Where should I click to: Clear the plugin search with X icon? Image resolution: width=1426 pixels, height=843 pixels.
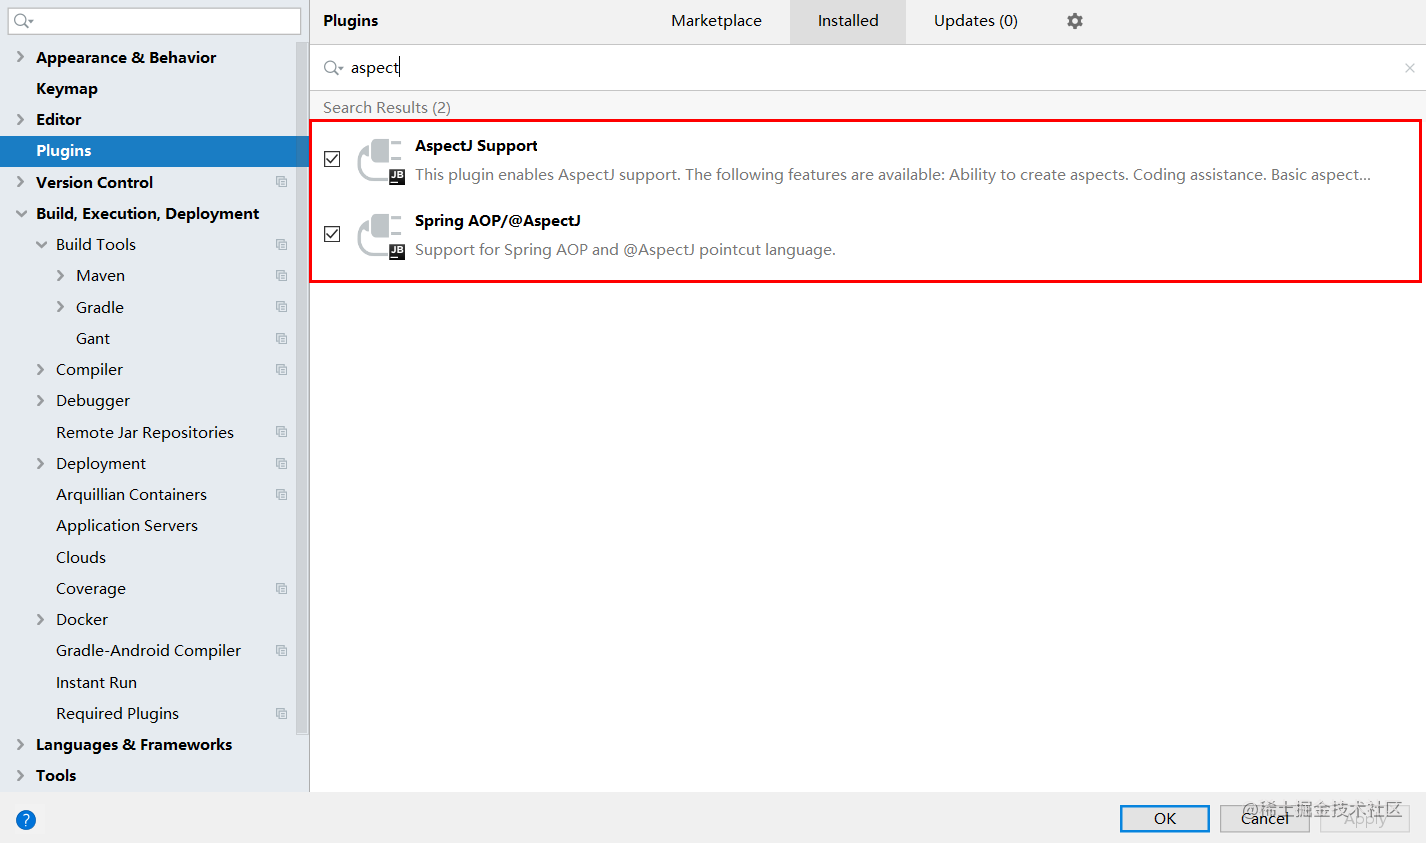click(x=1410, y=68)
